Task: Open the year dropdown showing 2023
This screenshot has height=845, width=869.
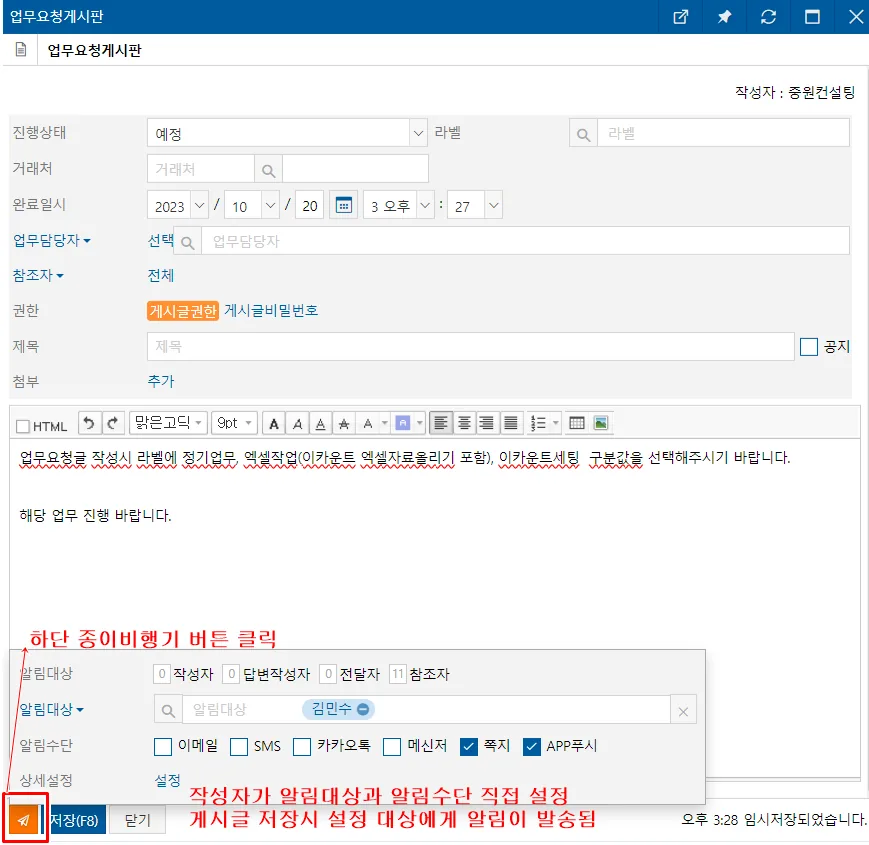Action: click(x=177, y=206)
